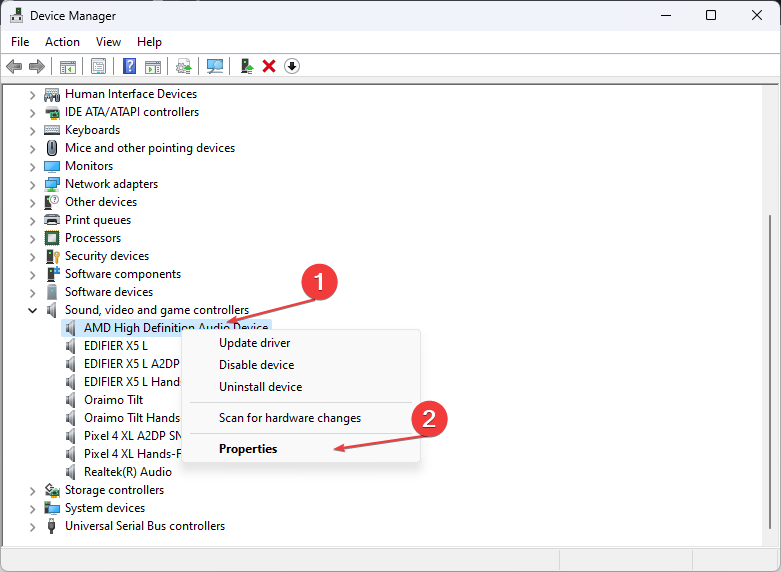Screen dimensions: 781x572
Task: Collapse Sound, video and game controllers
Action: (32, 310)
